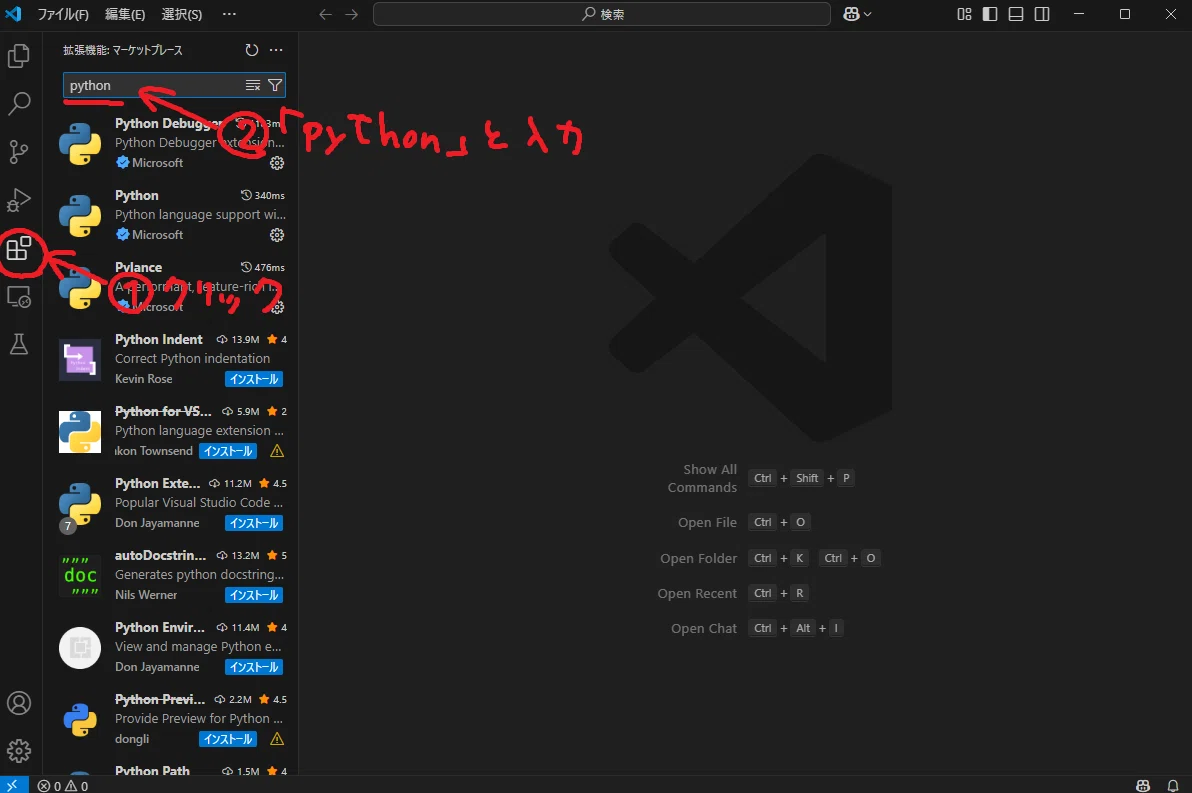1192x793 pixels.
Task: Toggle the secondary side bar
Action: pyautogui.click(x=1042, y=14)
